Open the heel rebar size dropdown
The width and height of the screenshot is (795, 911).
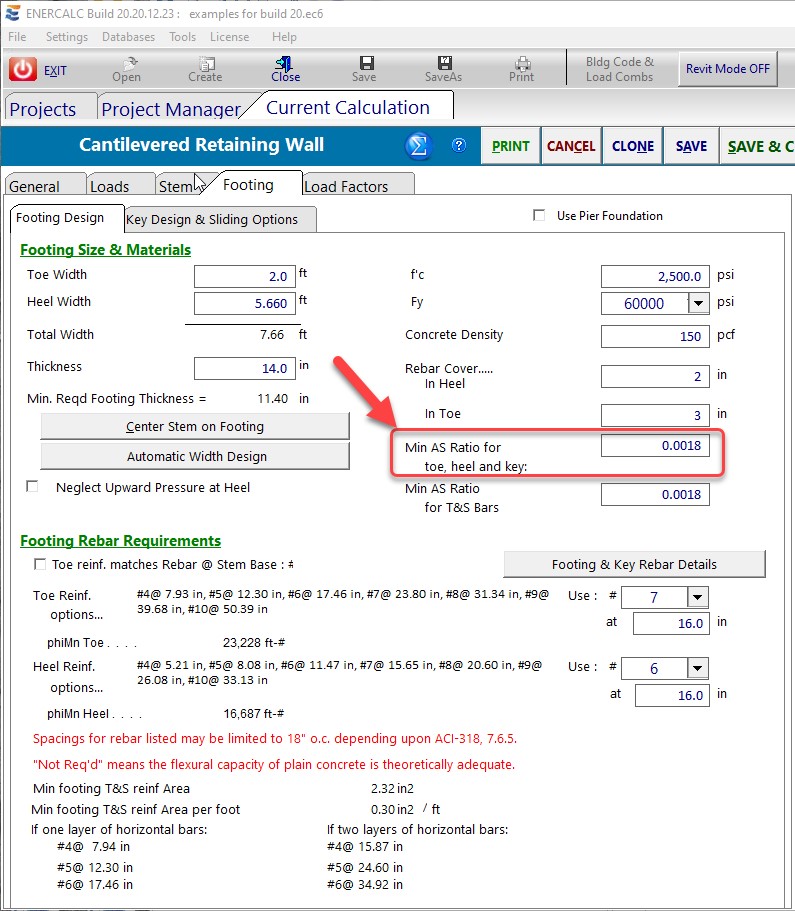coord(697,669)
